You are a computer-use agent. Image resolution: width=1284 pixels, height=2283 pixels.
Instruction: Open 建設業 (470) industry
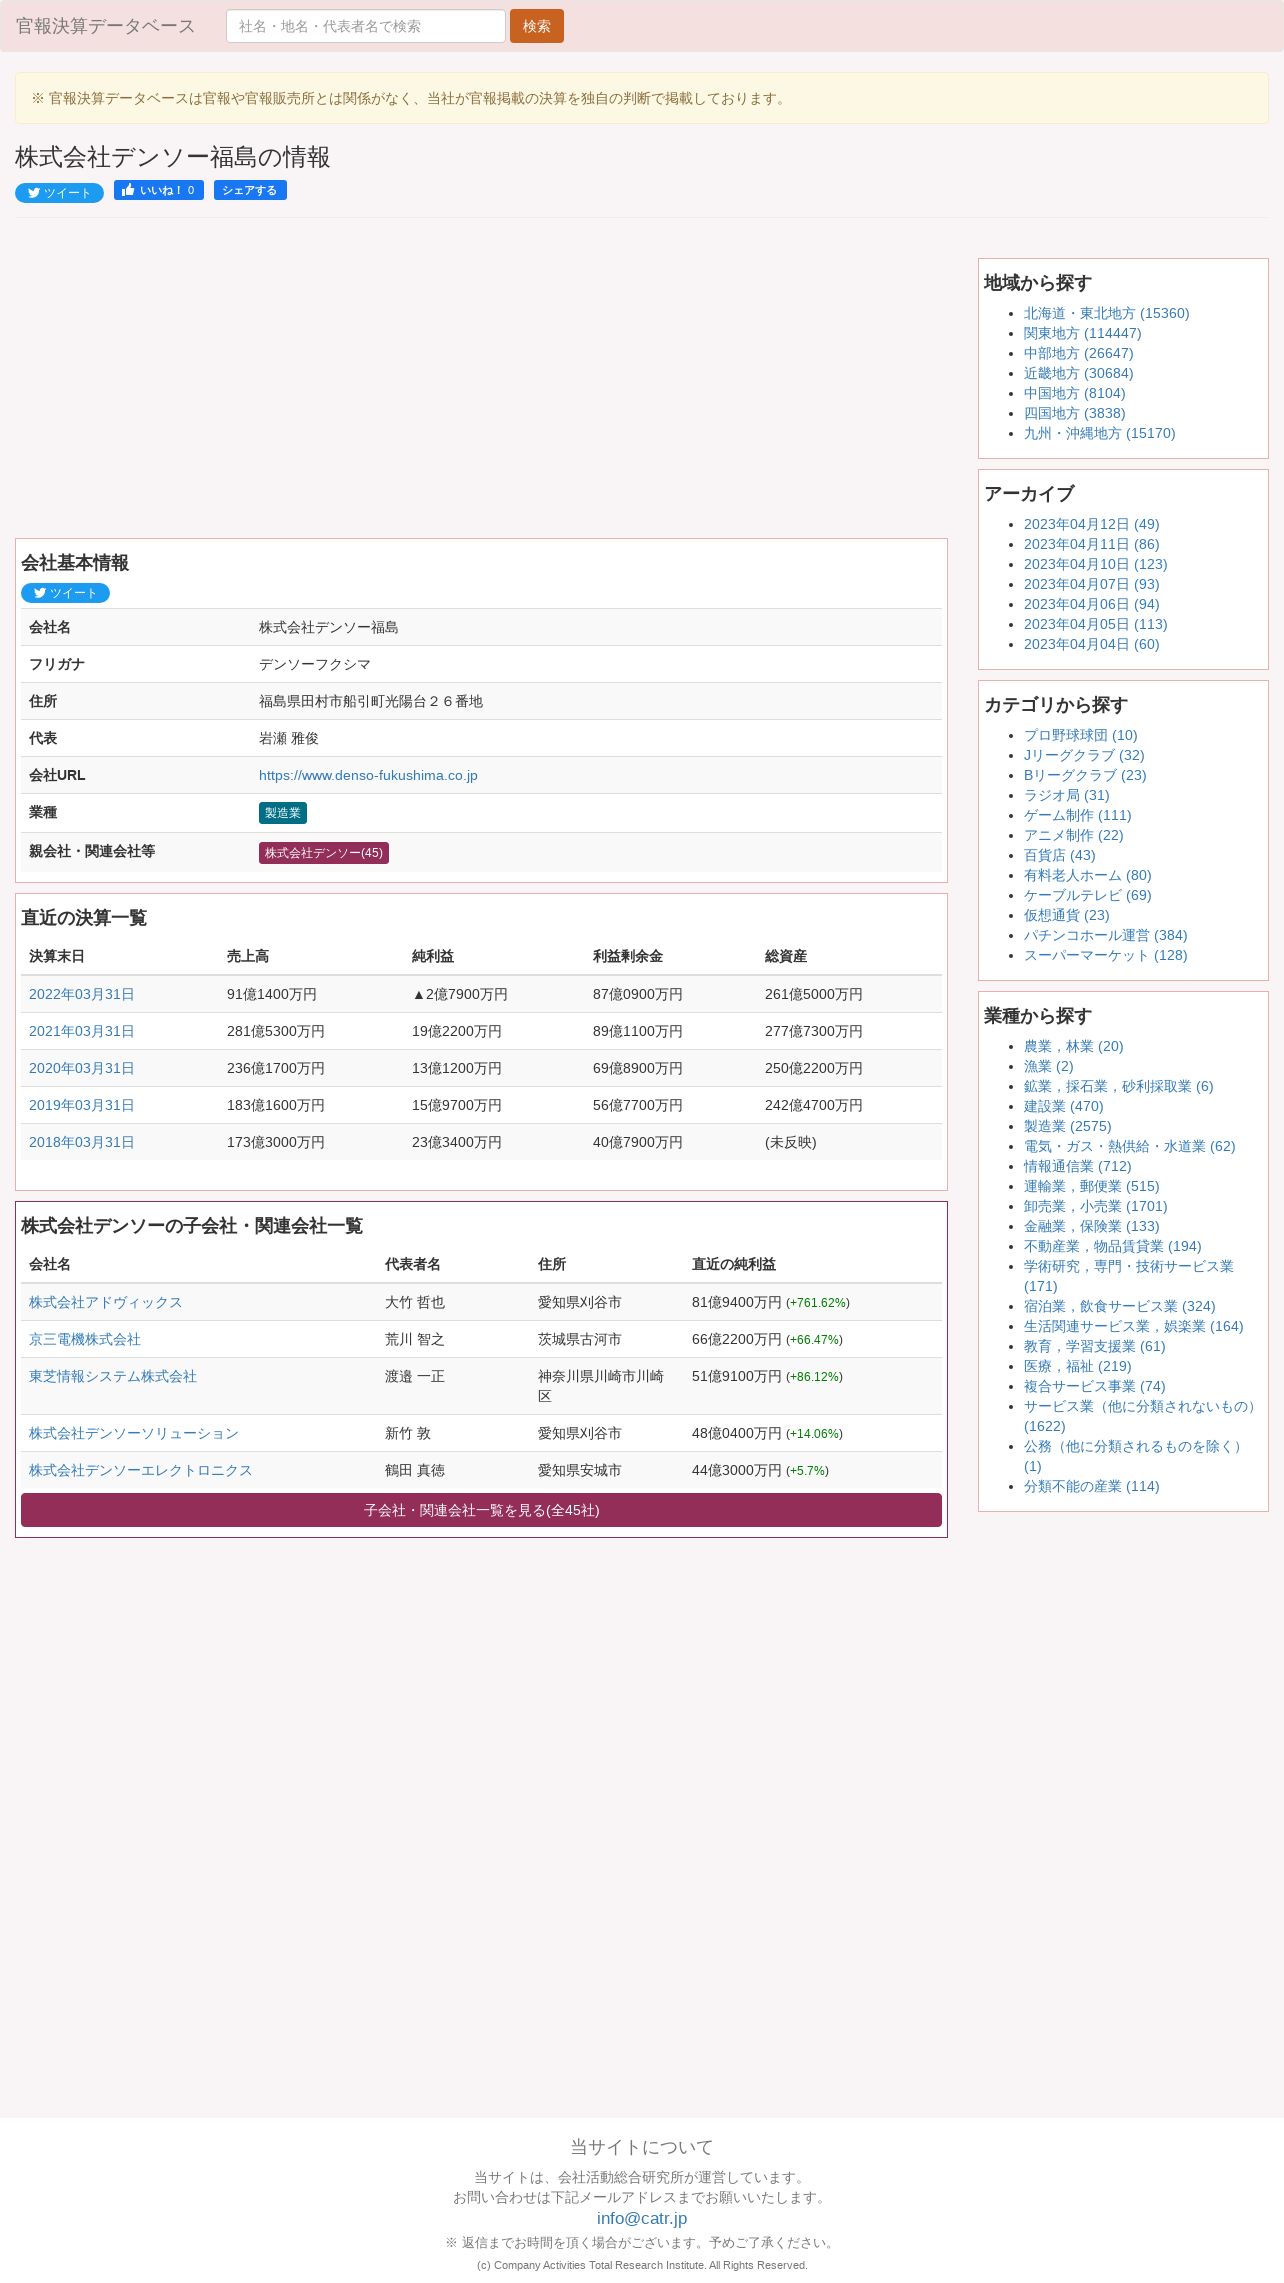(1063, 1106)
